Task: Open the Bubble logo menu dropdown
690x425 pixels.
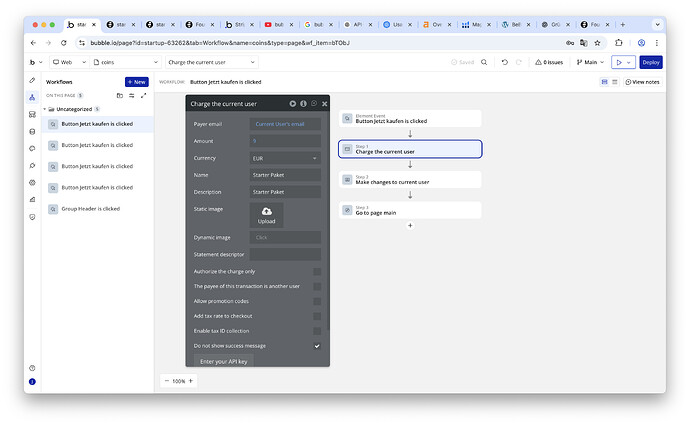Action: coord(36,62)
